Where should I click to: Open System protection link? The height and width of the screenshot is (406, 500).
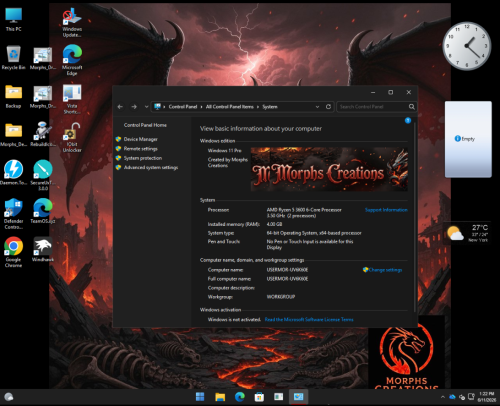pos(143,158)
